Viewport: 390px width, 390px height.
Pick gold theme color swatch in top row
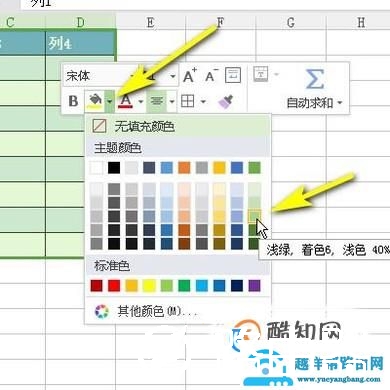[x=219, y=168]
